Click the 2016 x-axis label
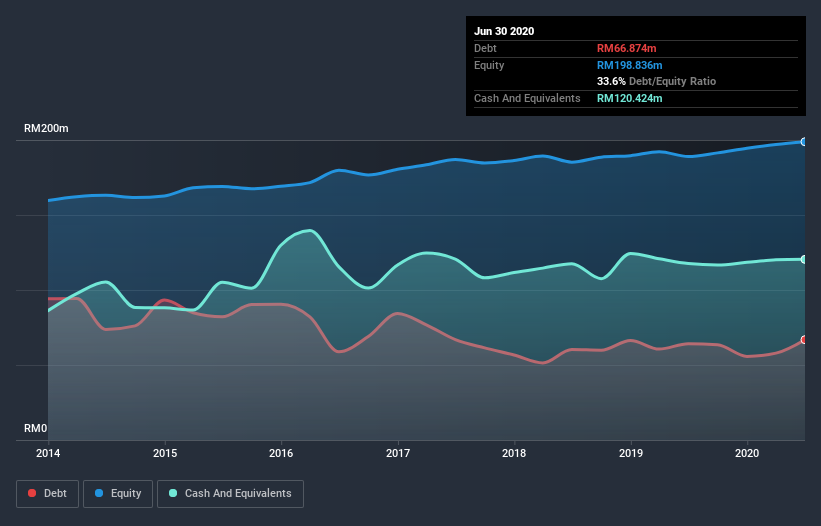 click(x=281, y=453)
